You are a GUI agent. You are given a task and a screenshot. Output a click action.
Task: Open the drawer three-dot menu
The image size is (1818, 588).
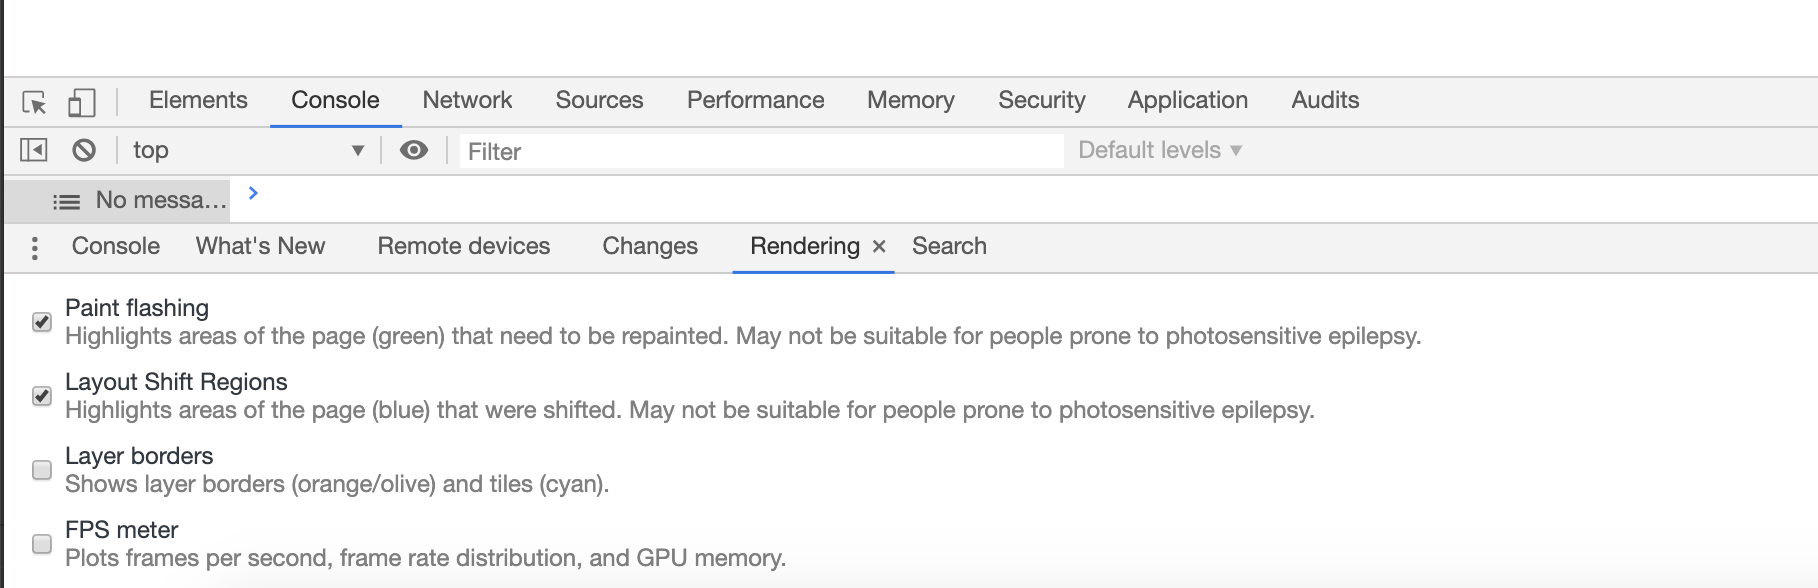35,248
